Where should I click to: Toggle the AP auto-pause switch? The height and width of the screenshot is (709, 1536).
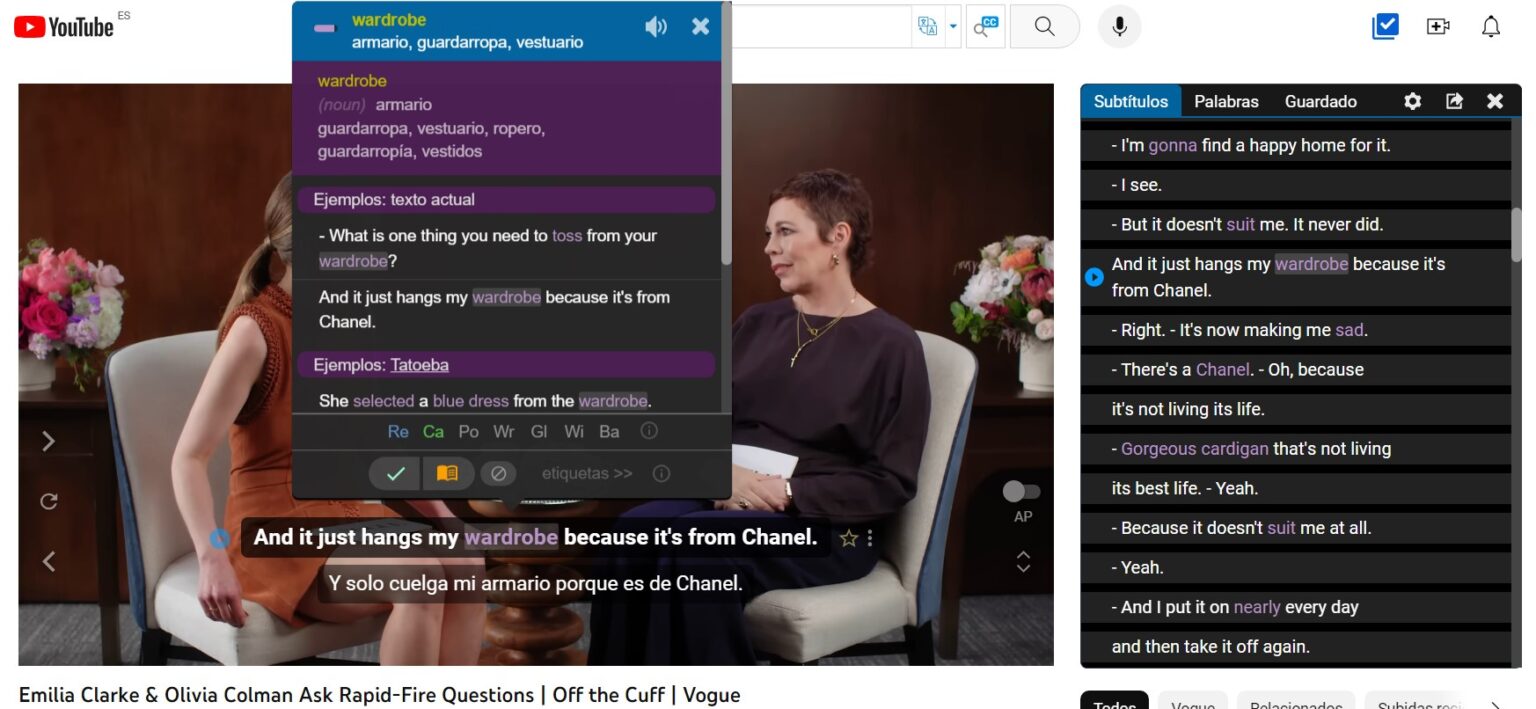tap(1022, 491)
